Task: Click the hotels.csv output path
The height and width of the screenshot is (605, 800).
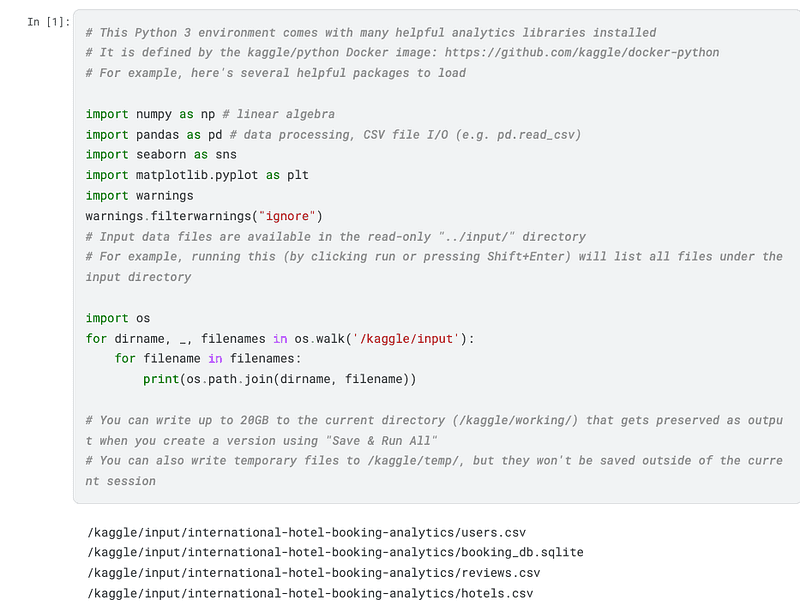Action: pyautogui.click(x=310, y=594)
